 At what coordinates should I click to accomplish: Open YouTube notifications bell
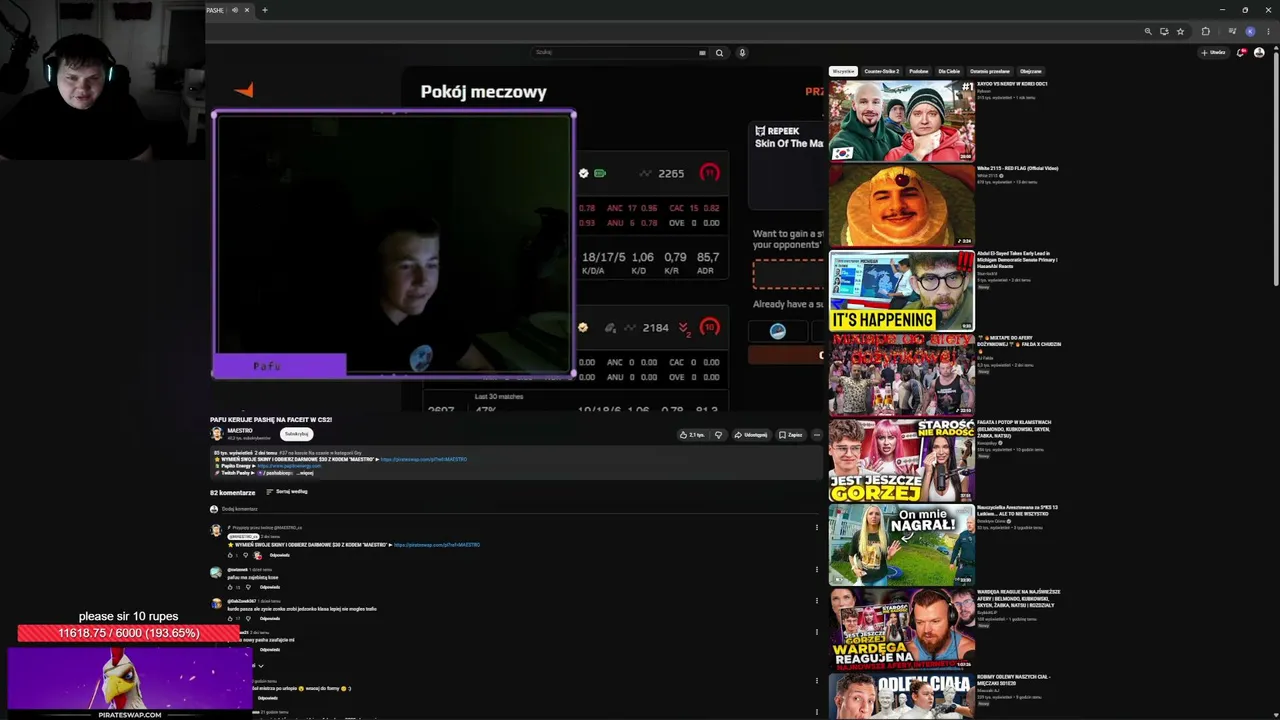[1241, 53]
